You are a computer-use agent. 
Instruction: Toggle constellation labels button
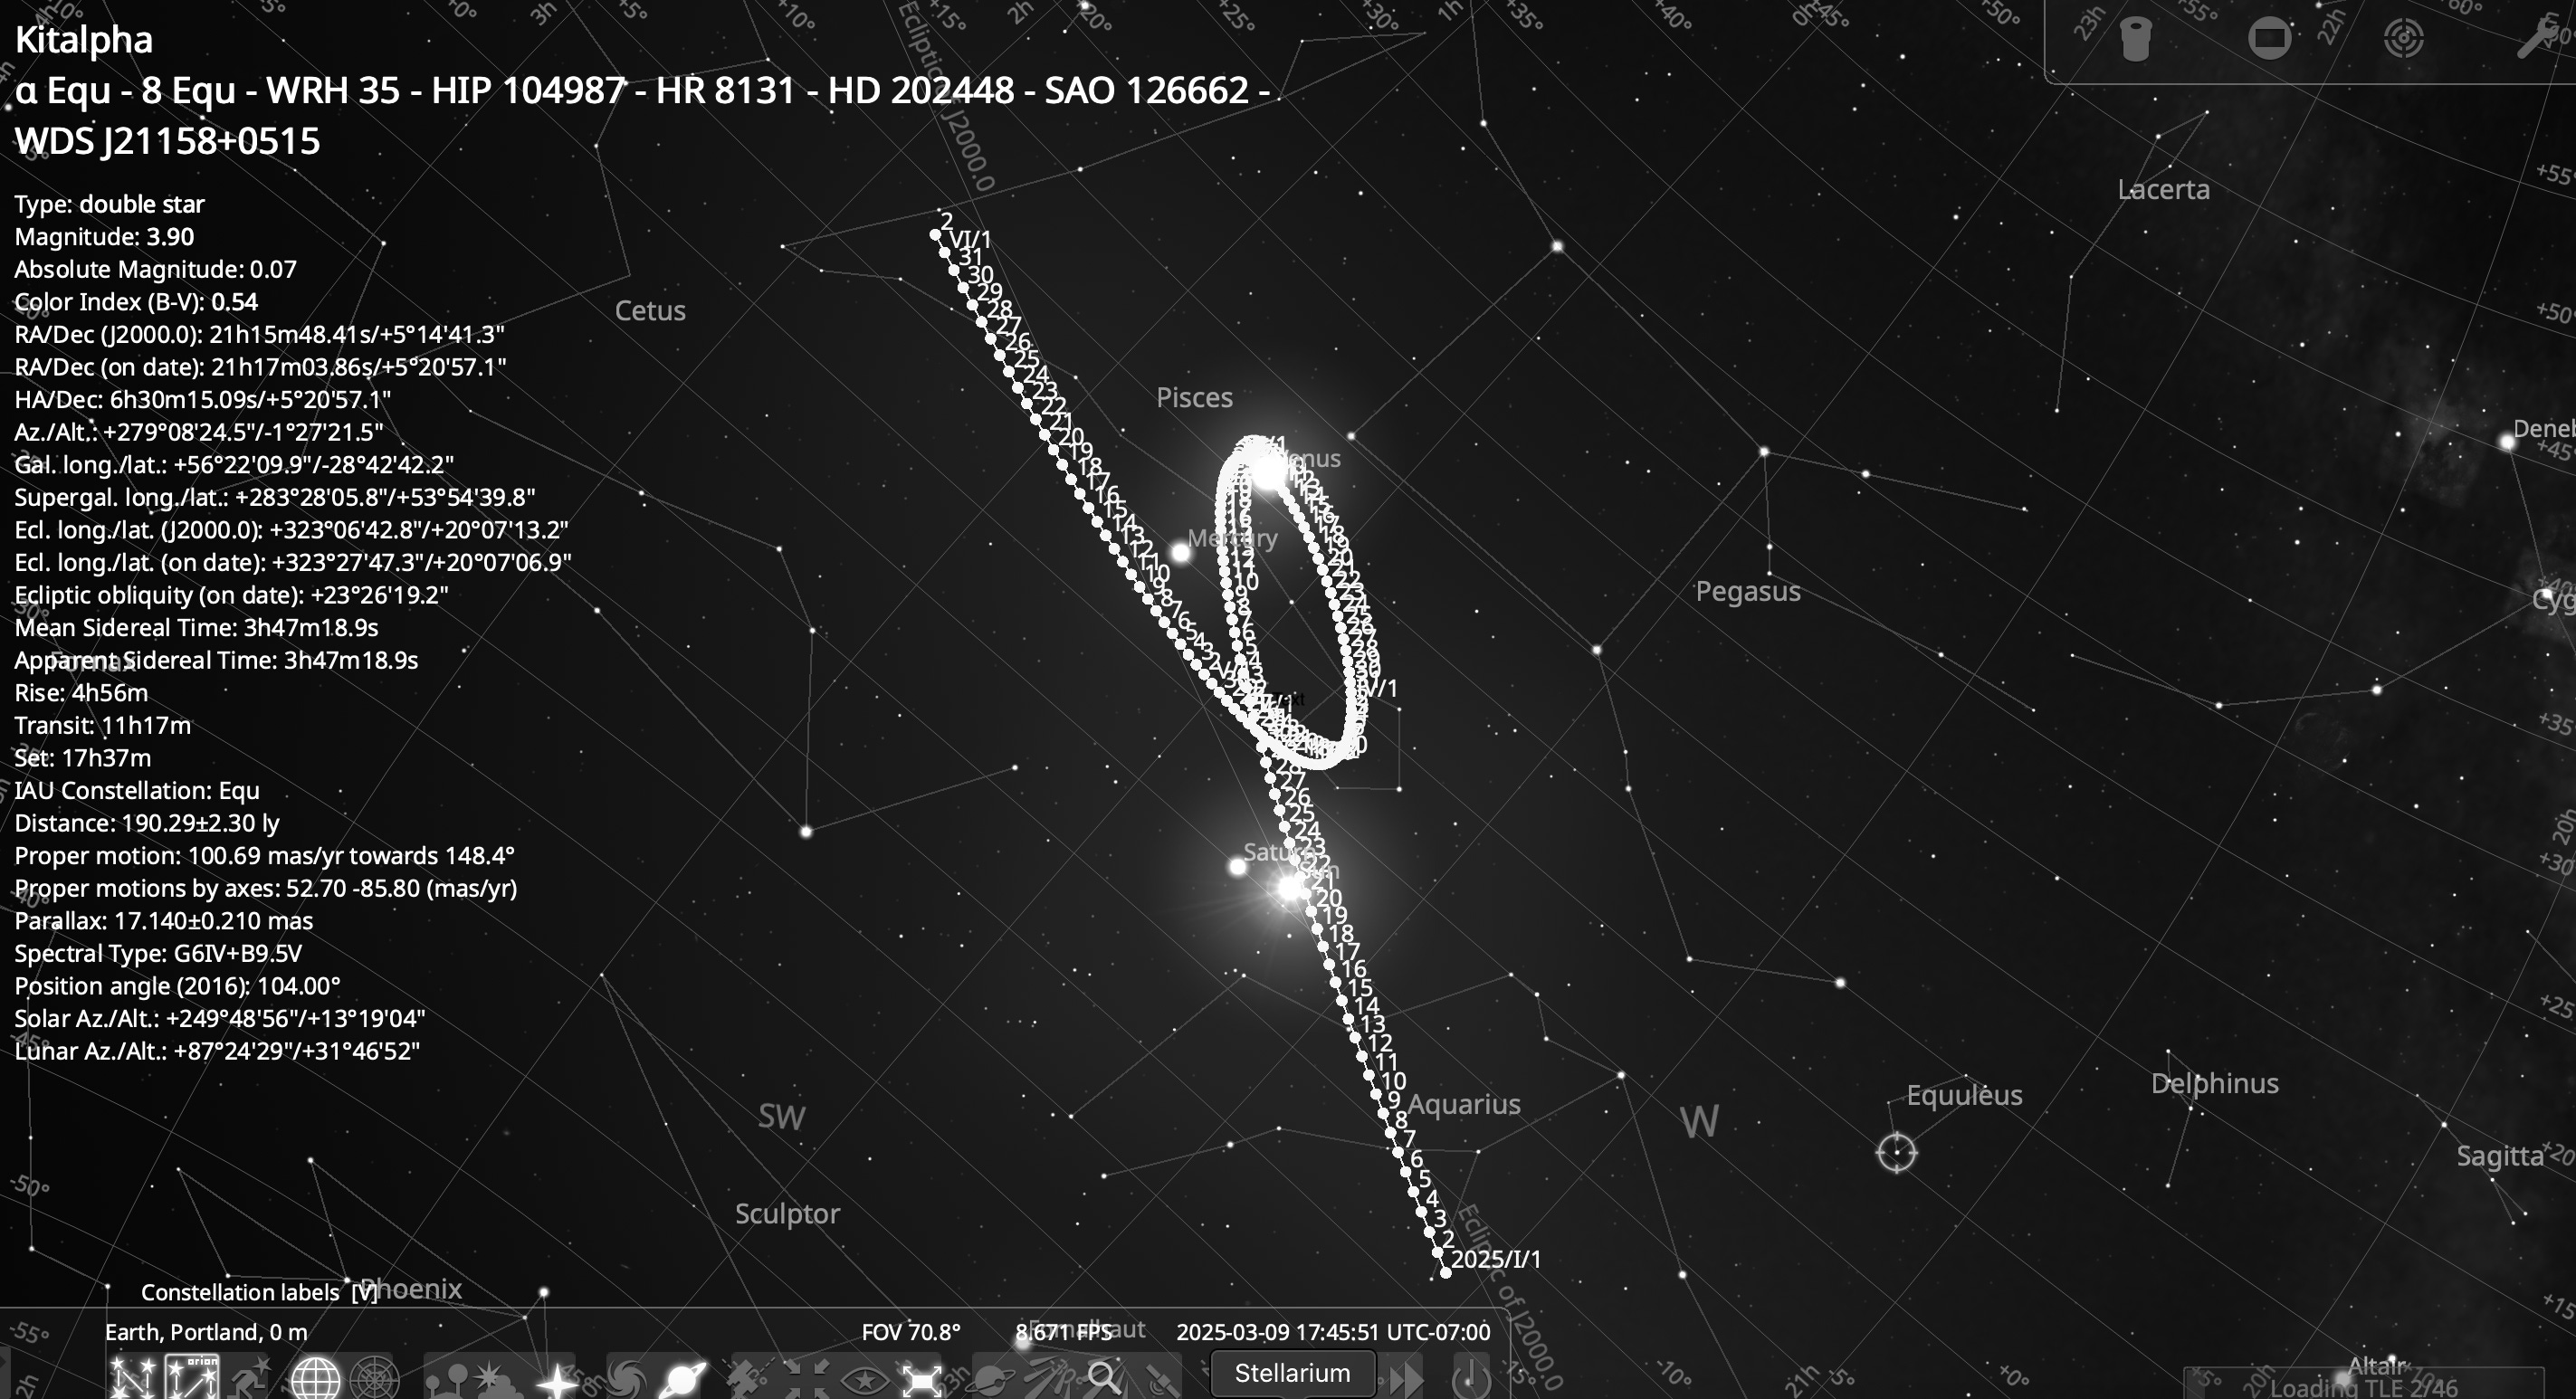tap(192, 1378)
